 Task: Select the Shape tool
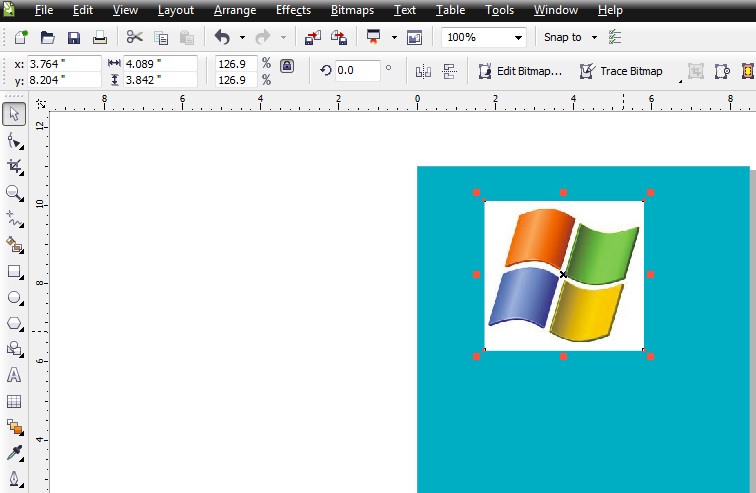14,141
